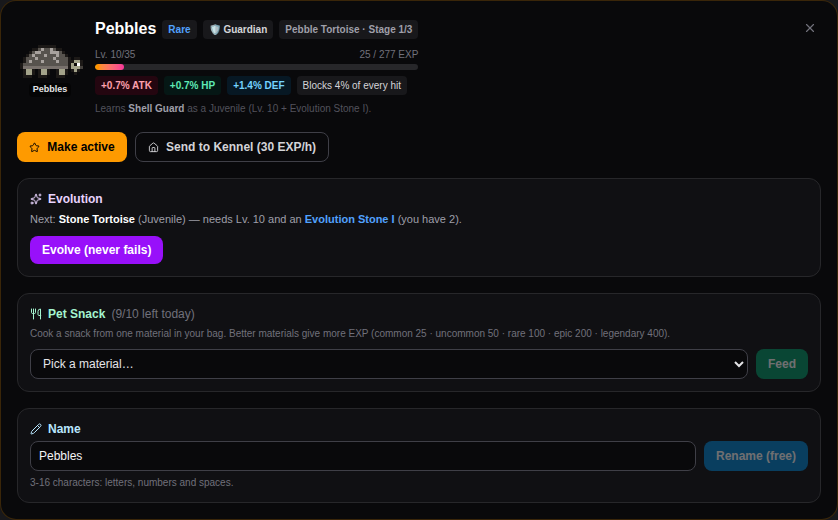
Task: Click the Pebble Tortoise Stage 1/3 badge
Action: pos(348,29)
